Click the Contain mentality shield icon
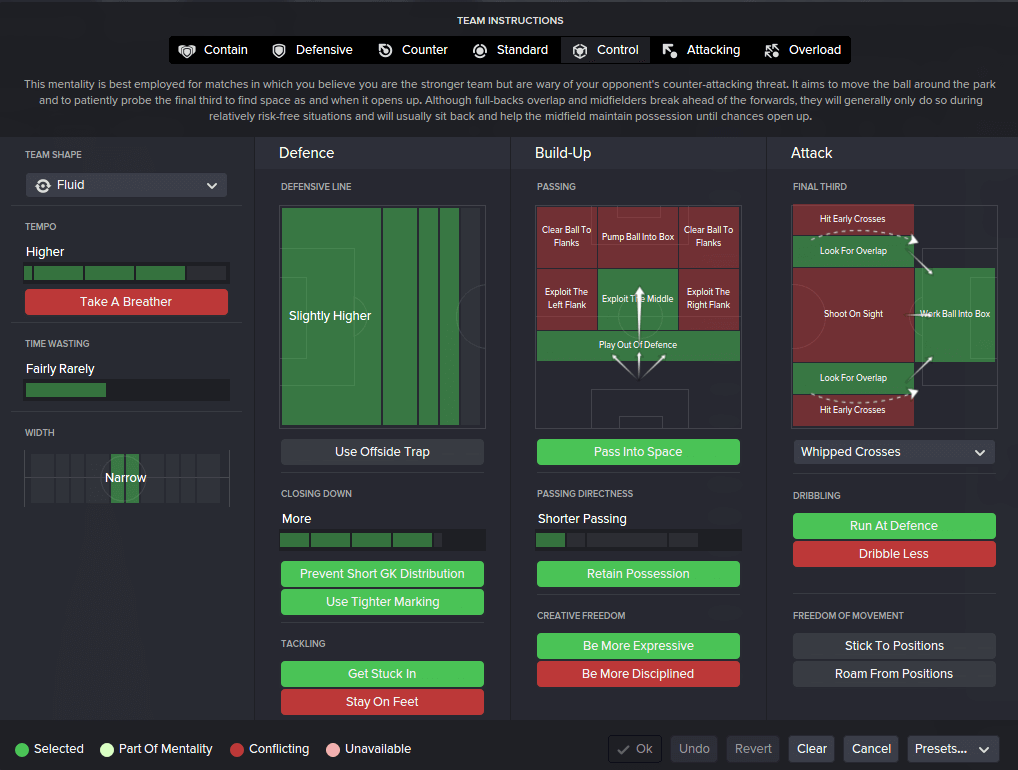Screen dimensions: 1018x770 [x=187, y=51]
